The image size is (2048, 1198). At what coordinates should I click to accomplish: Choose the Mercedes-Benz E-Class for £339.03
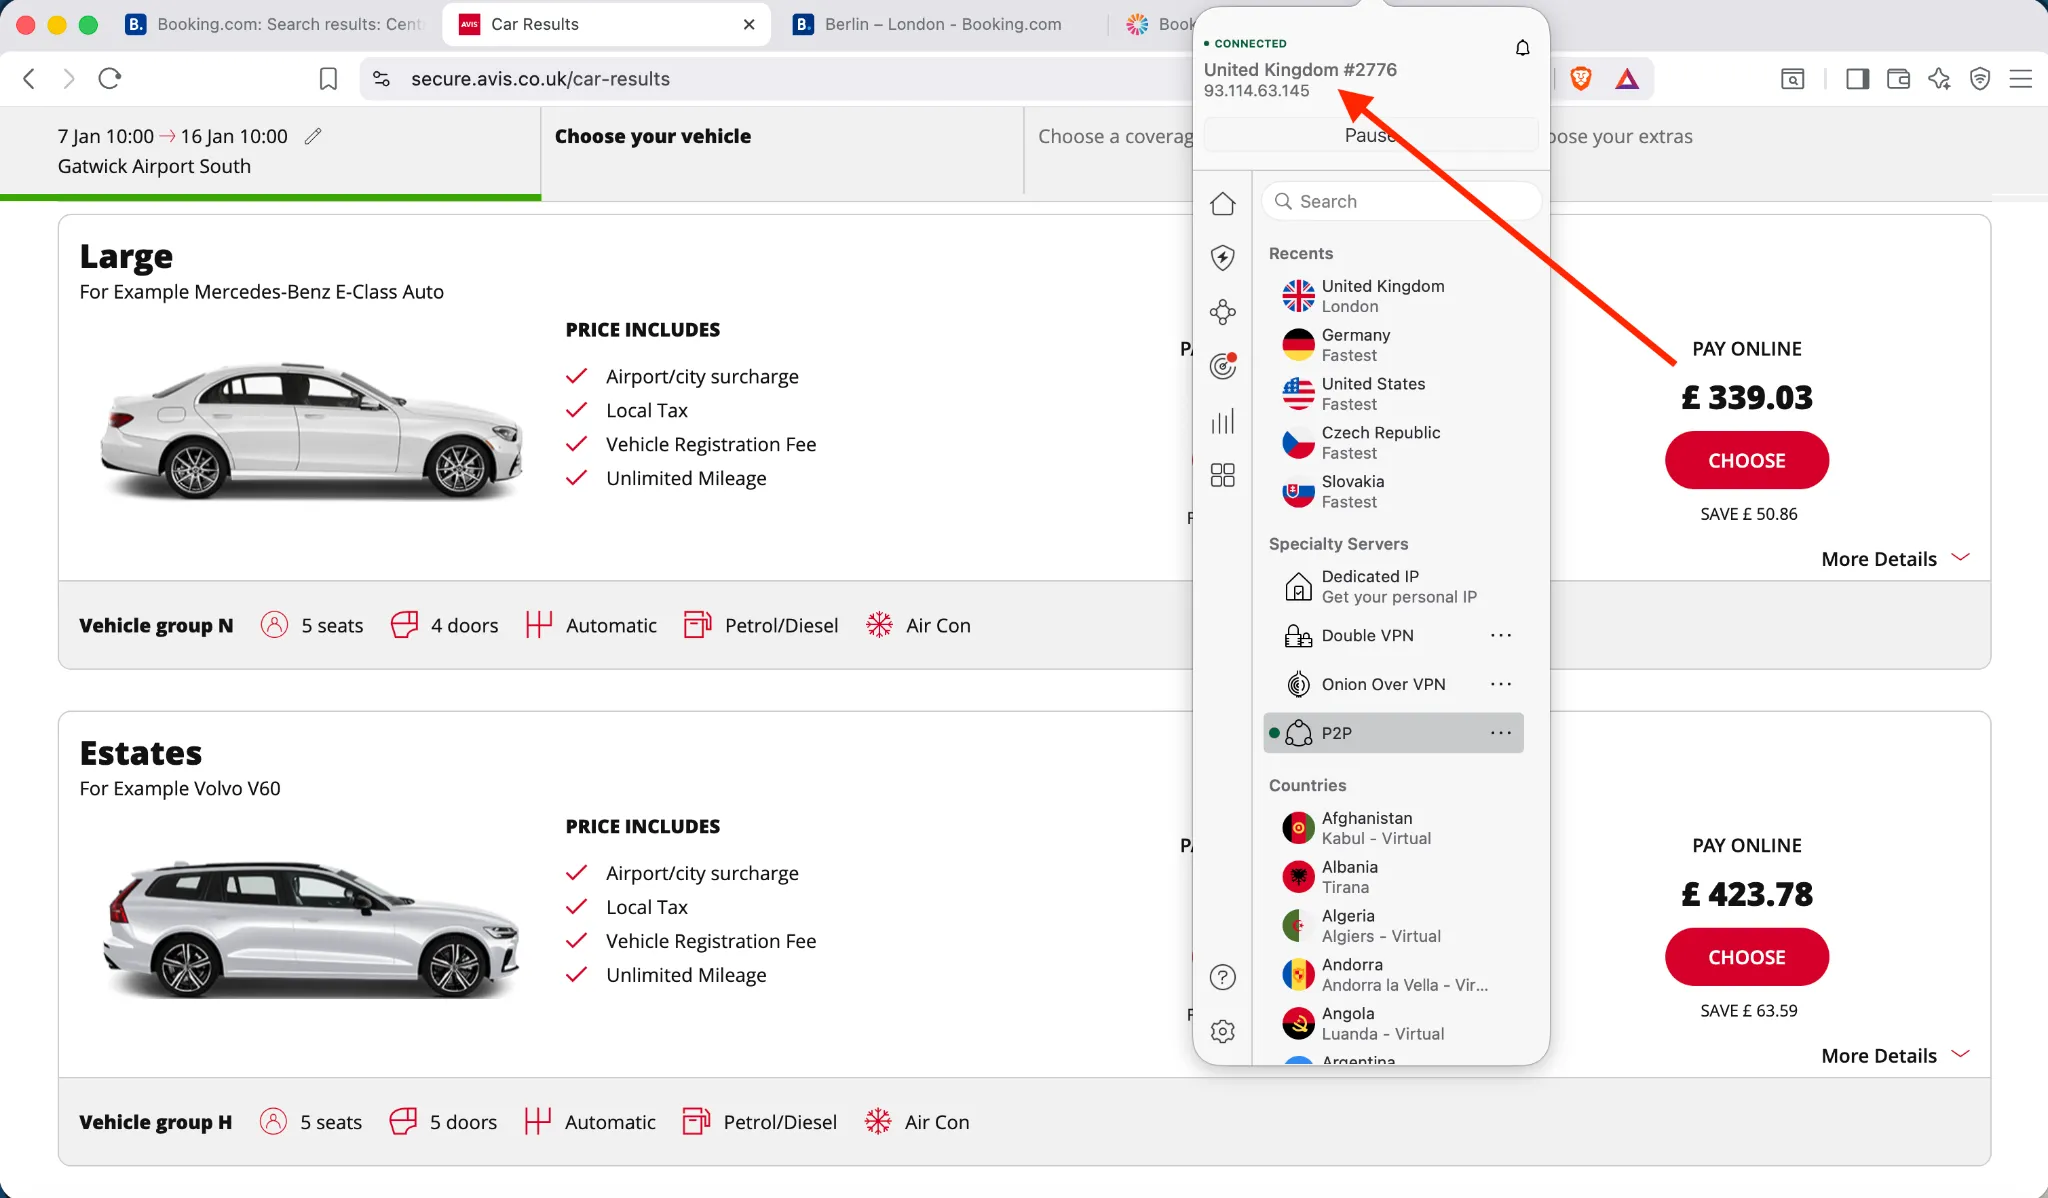point(1746,460)
